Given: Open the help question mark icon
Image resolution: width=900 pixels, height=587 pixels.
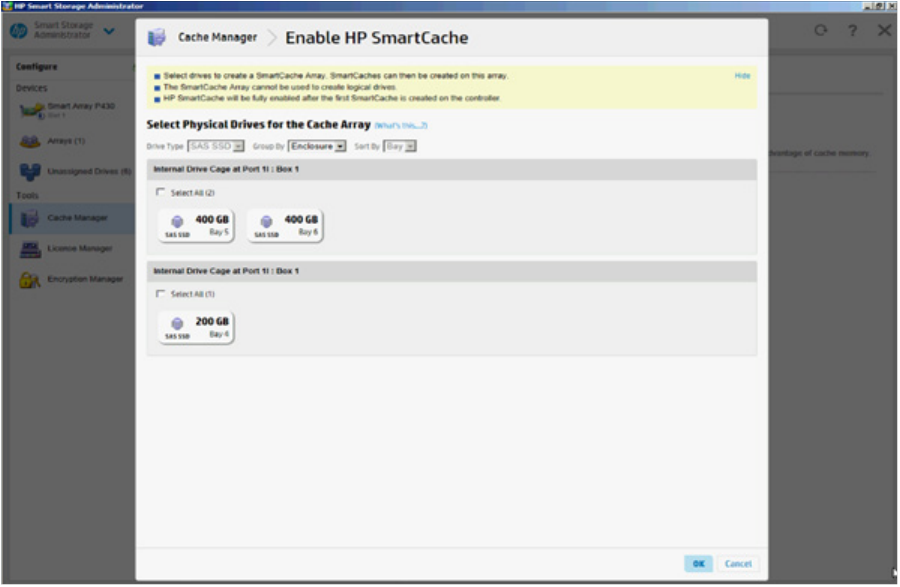Looking at the screenshot, I should tap(853, 30).
